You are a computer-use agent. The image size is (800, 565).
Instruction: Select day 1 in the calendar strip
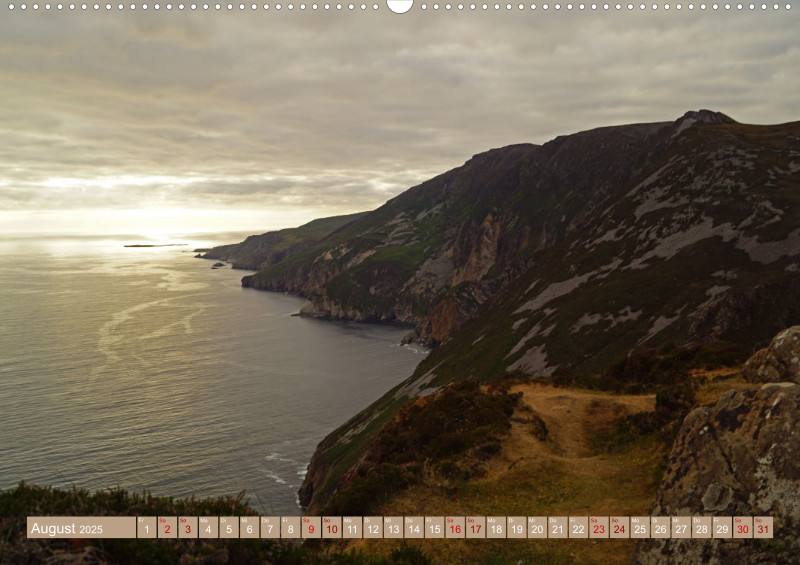tap(146, 527)
